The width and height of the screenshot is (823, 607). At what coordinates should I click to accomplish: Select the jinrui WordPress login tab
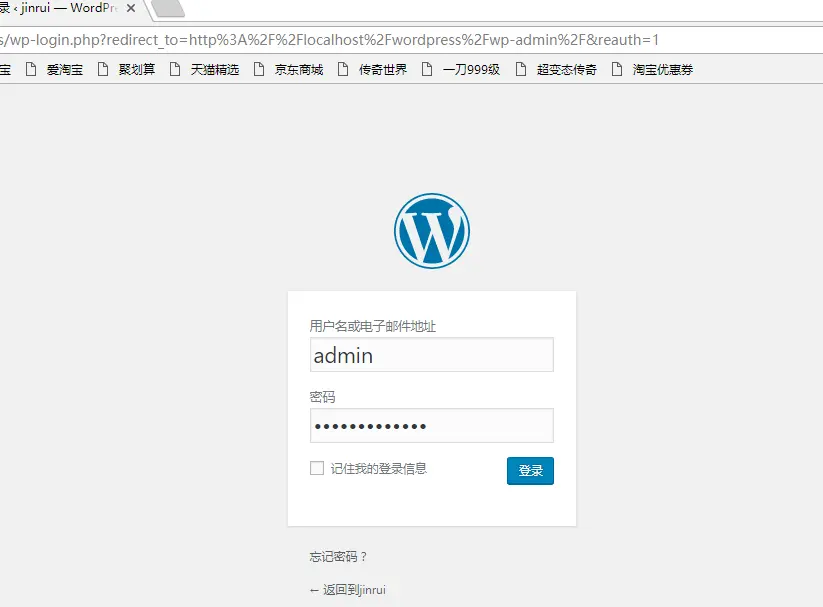(58, 8)
